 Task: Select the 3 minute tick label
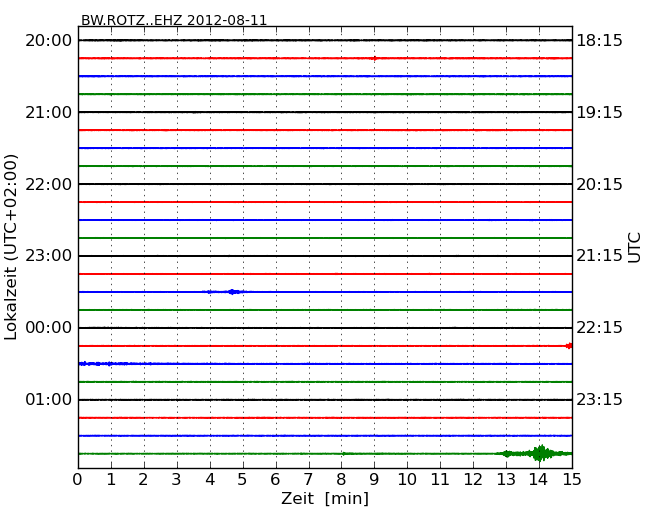point(177,480)
